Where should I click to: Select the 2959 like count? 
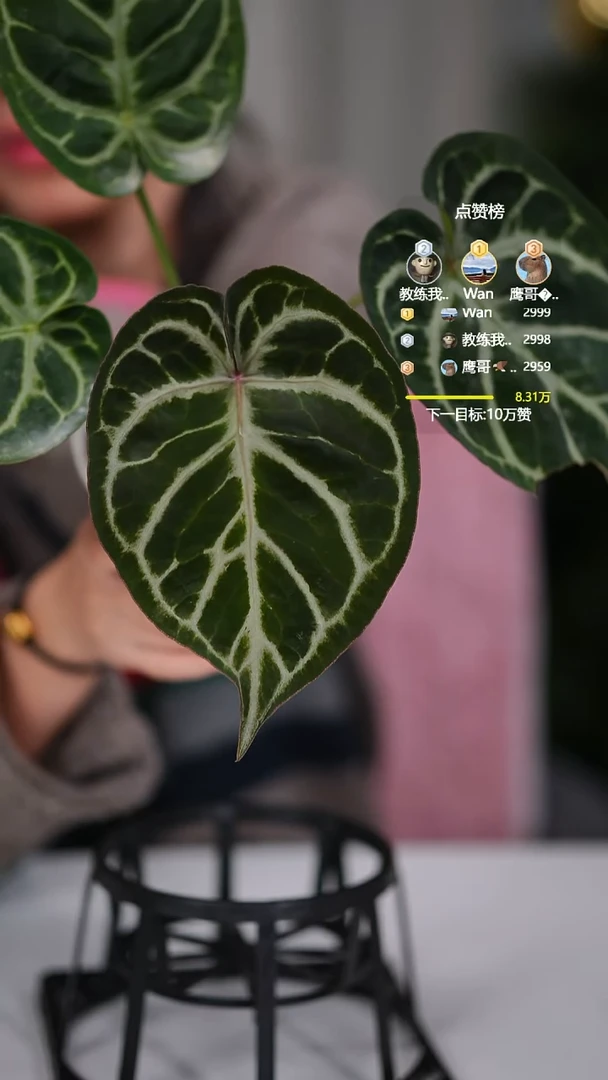click(x=536, y=367)
